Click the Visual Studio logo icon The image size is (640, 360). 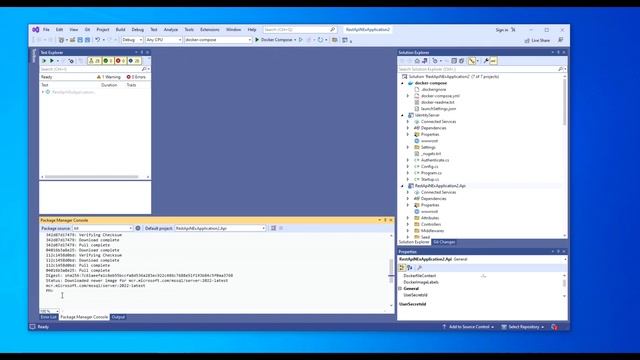pyautogui.click(x=36, y=30)
